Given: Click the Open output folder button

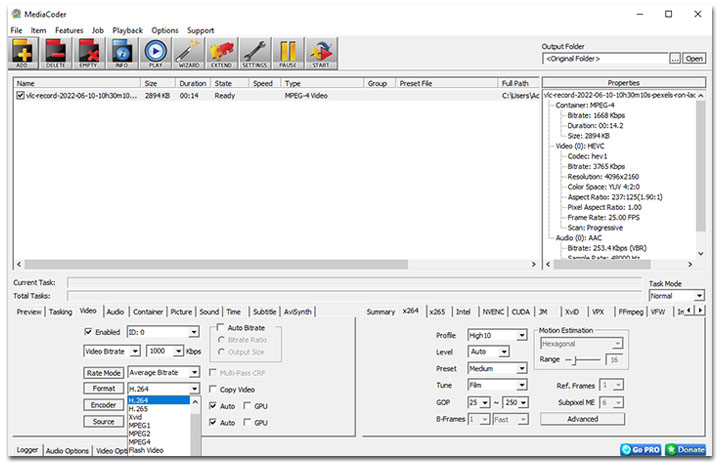Looking at the screenshot, I should pyautogui.click(x=694, y=58).
